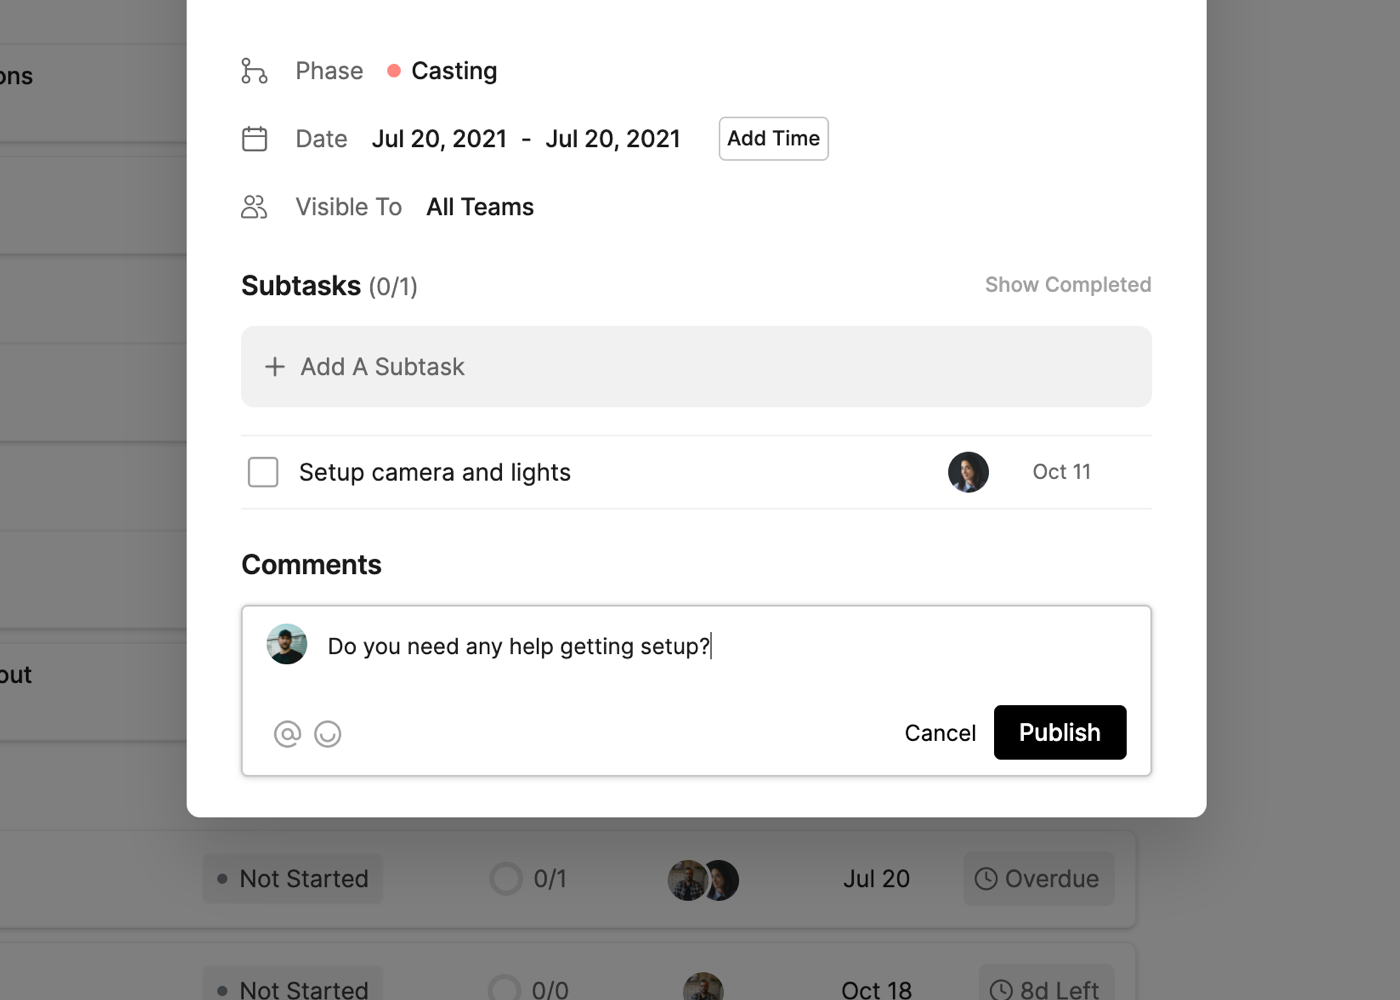
Task: Click the people icon beside Visible To
Action: click(255, 207)
